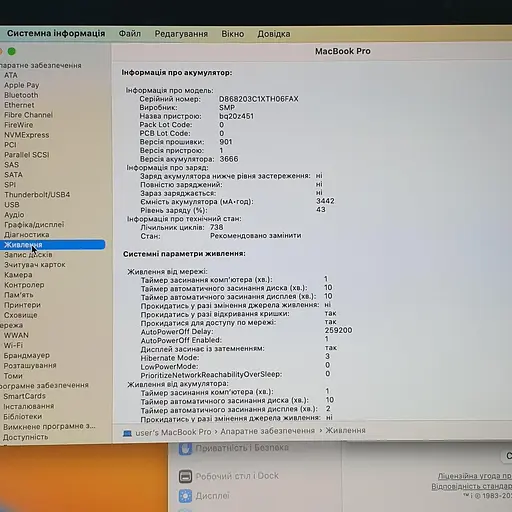Open Приватність і Безпека in Settings window
512x512 pixels.
[x=233, y=449]
